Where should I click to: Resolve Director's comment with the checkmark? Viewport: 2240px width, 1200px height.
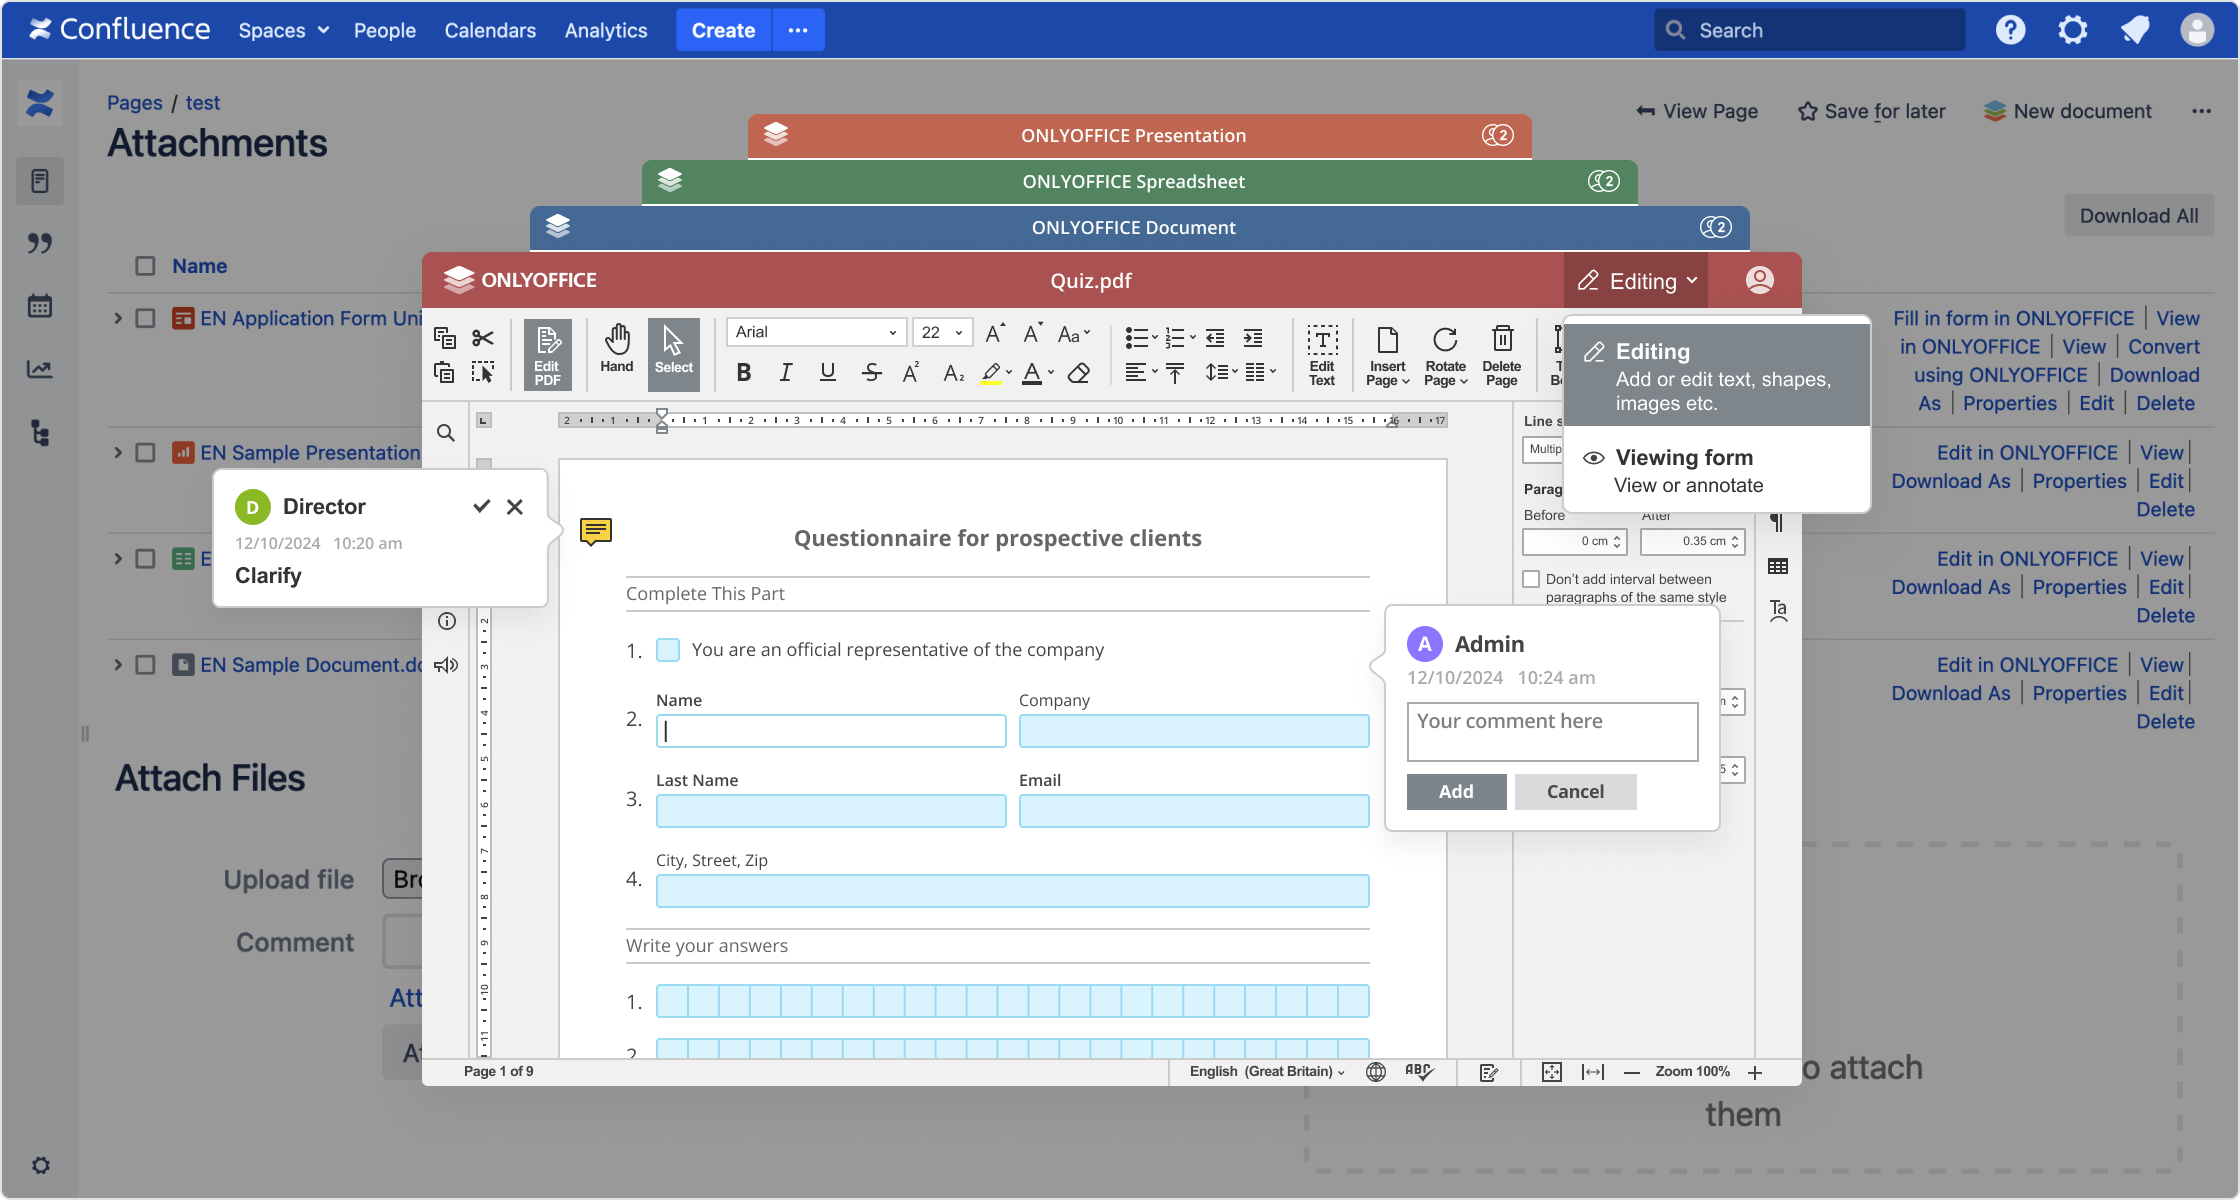pyautogui.click(x=481, y=507)
